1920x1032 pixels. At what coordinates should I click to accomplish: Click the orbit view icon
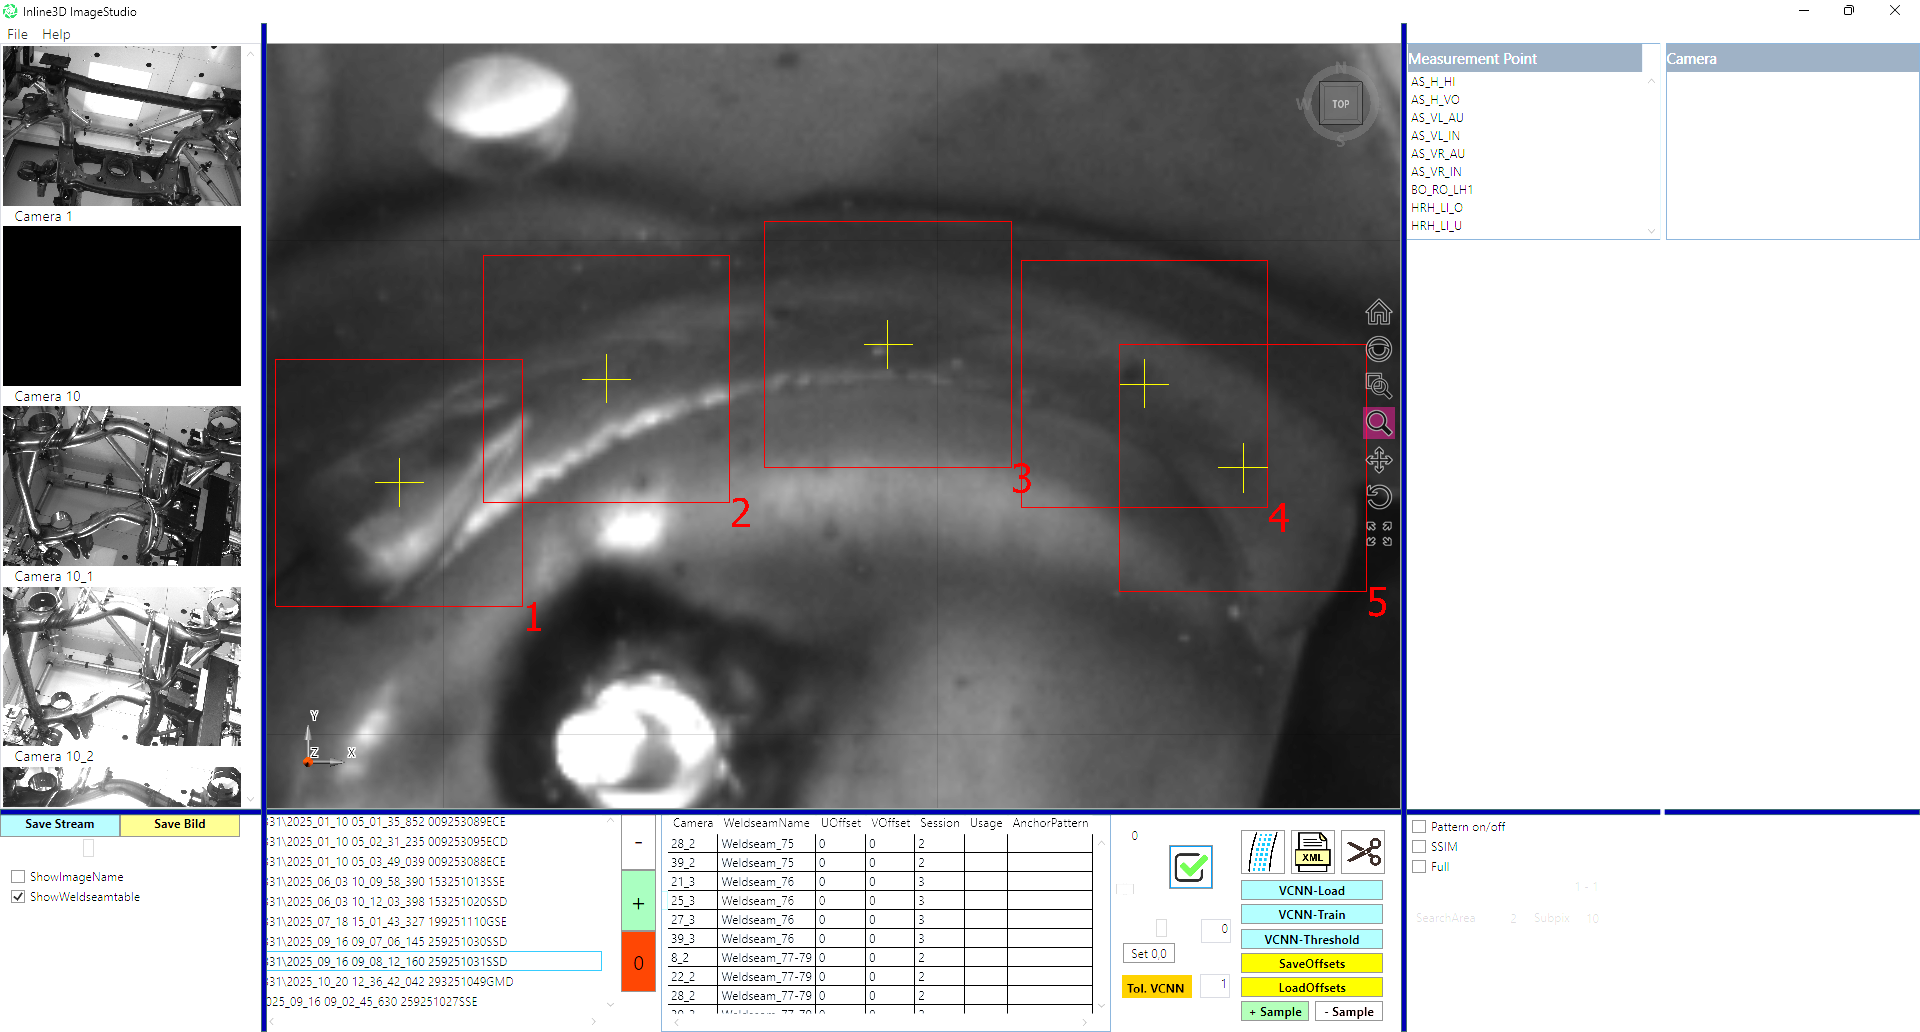coord(1378,349)
